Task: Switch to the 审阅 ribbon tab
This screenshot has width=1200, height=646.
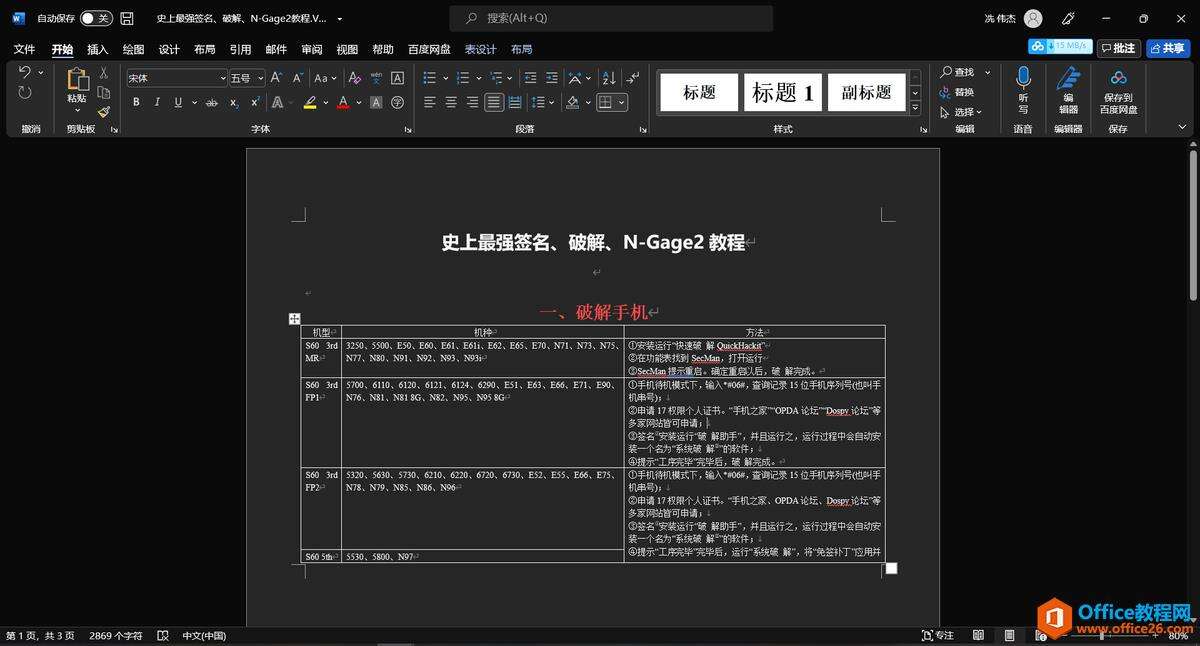Action: pos(311,48)
